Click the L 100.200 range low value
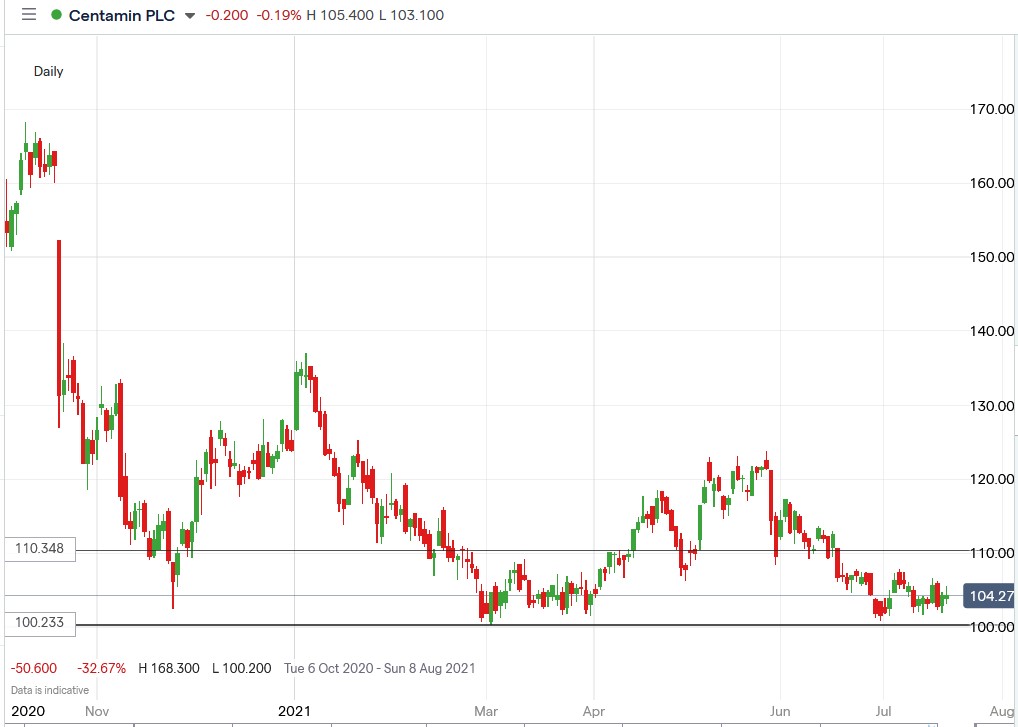The width and height of the screenshot is (1018, 727). pyautogui.click(x=240, y=667)
